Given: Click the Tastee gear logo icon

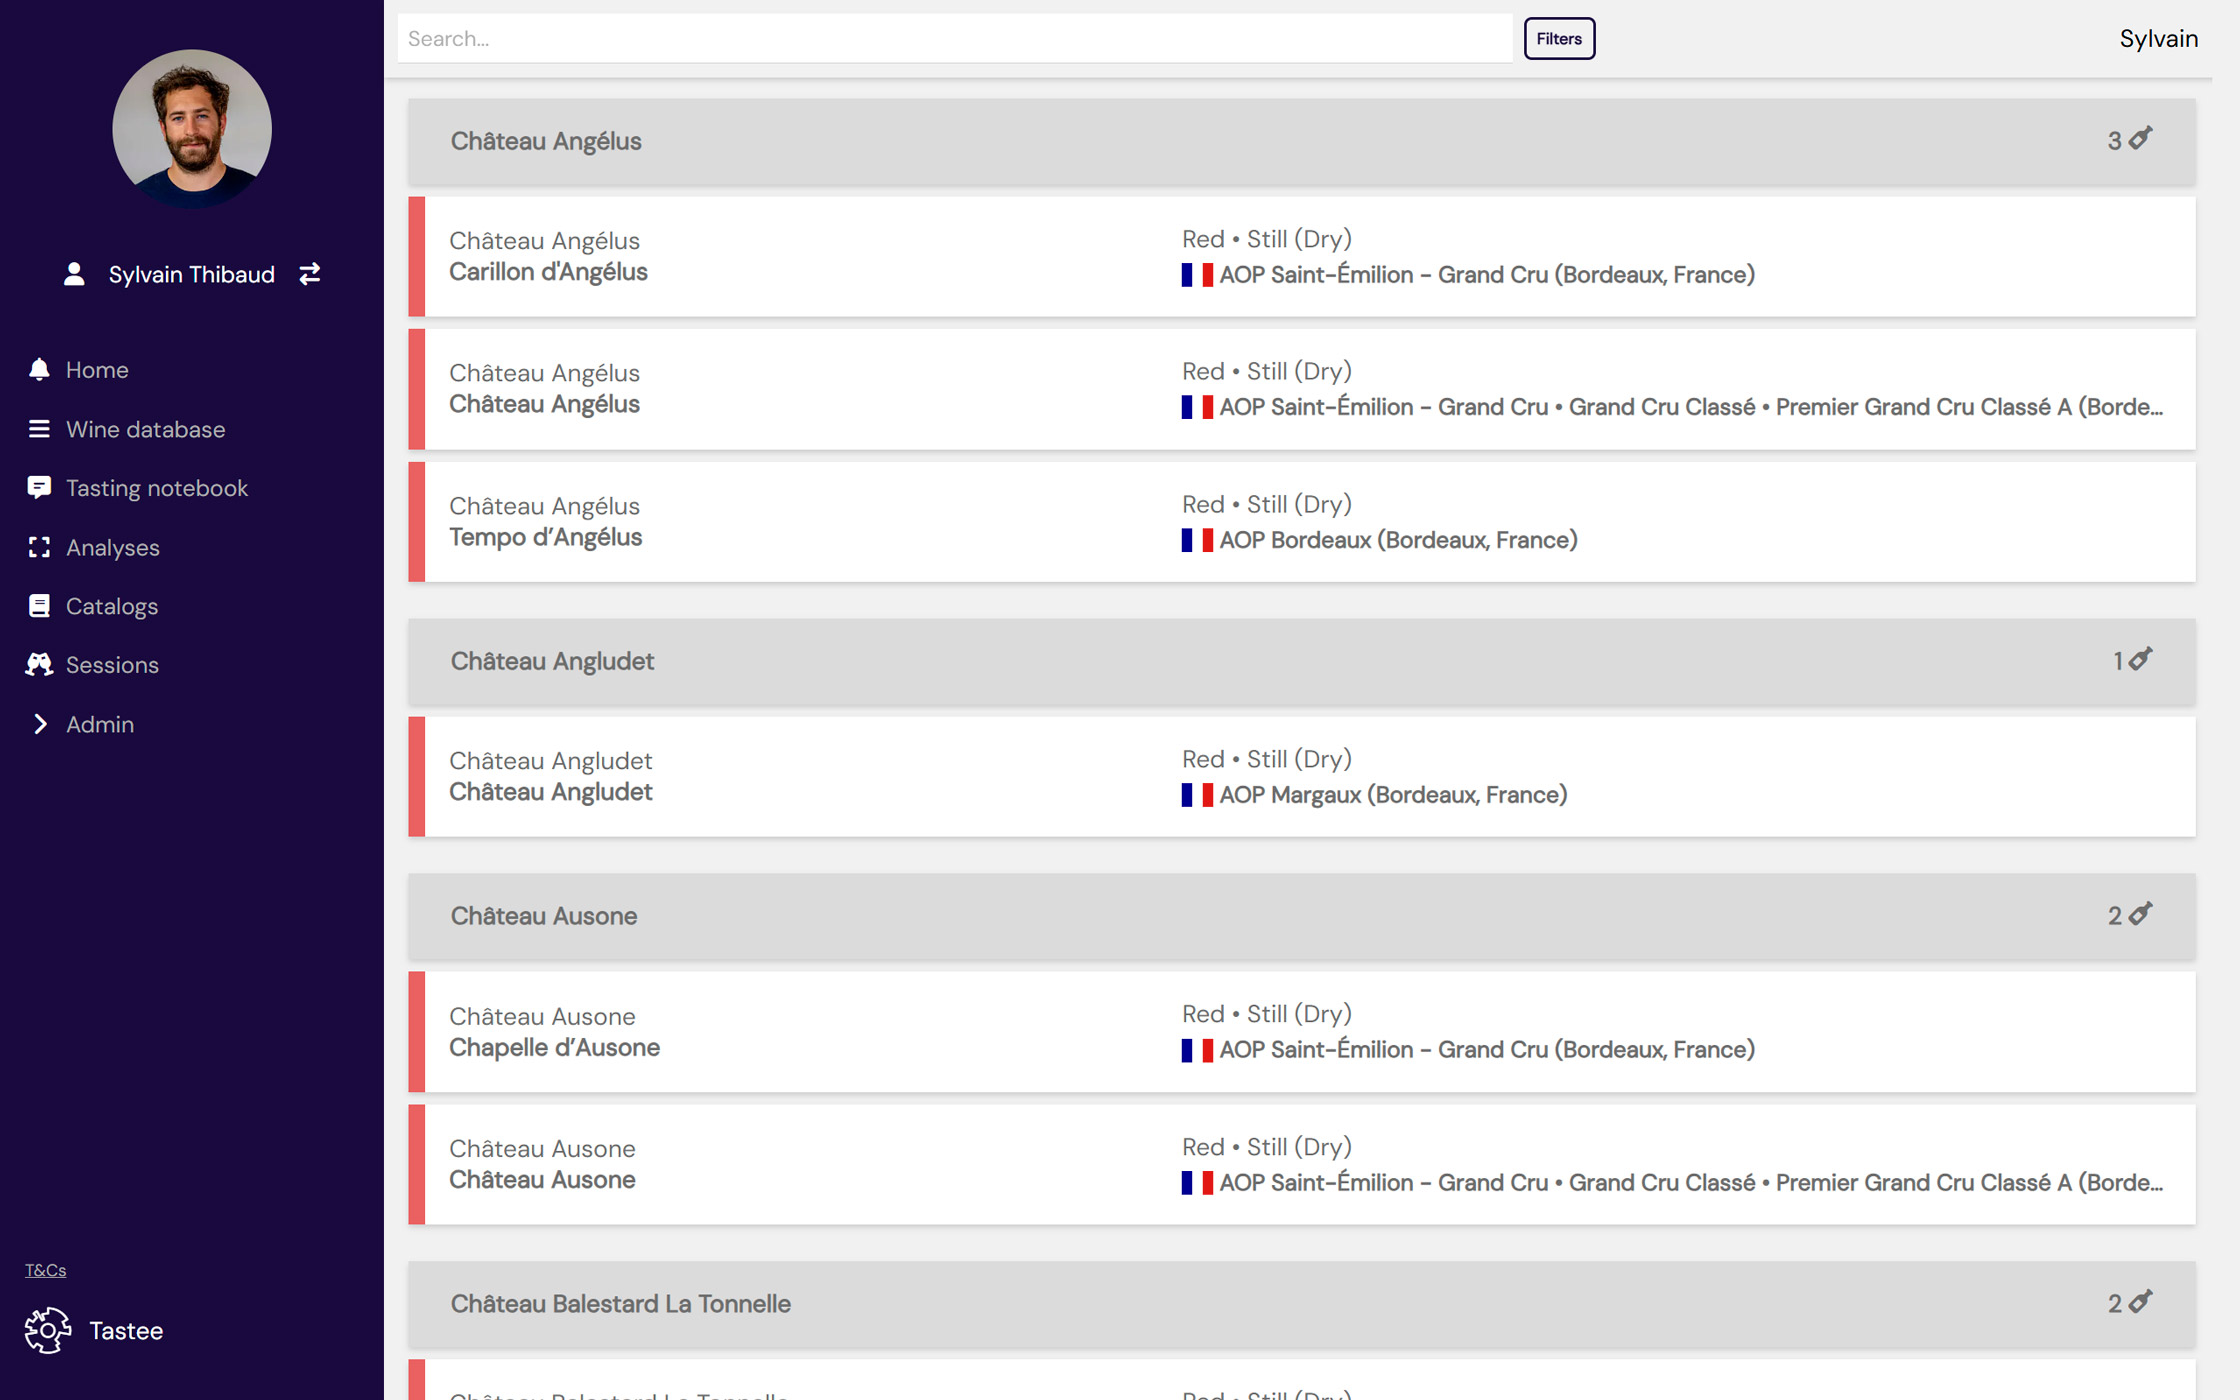Looking at the screenshot, I should 48,1331.
